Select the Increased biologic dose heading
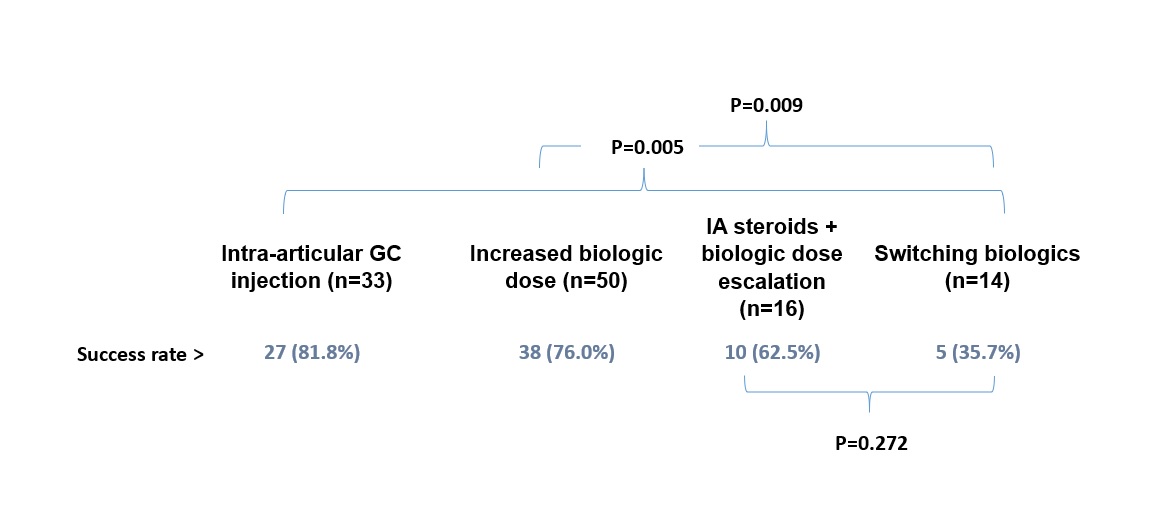Screen dimensions: 1171x522 tap(566, 267)
